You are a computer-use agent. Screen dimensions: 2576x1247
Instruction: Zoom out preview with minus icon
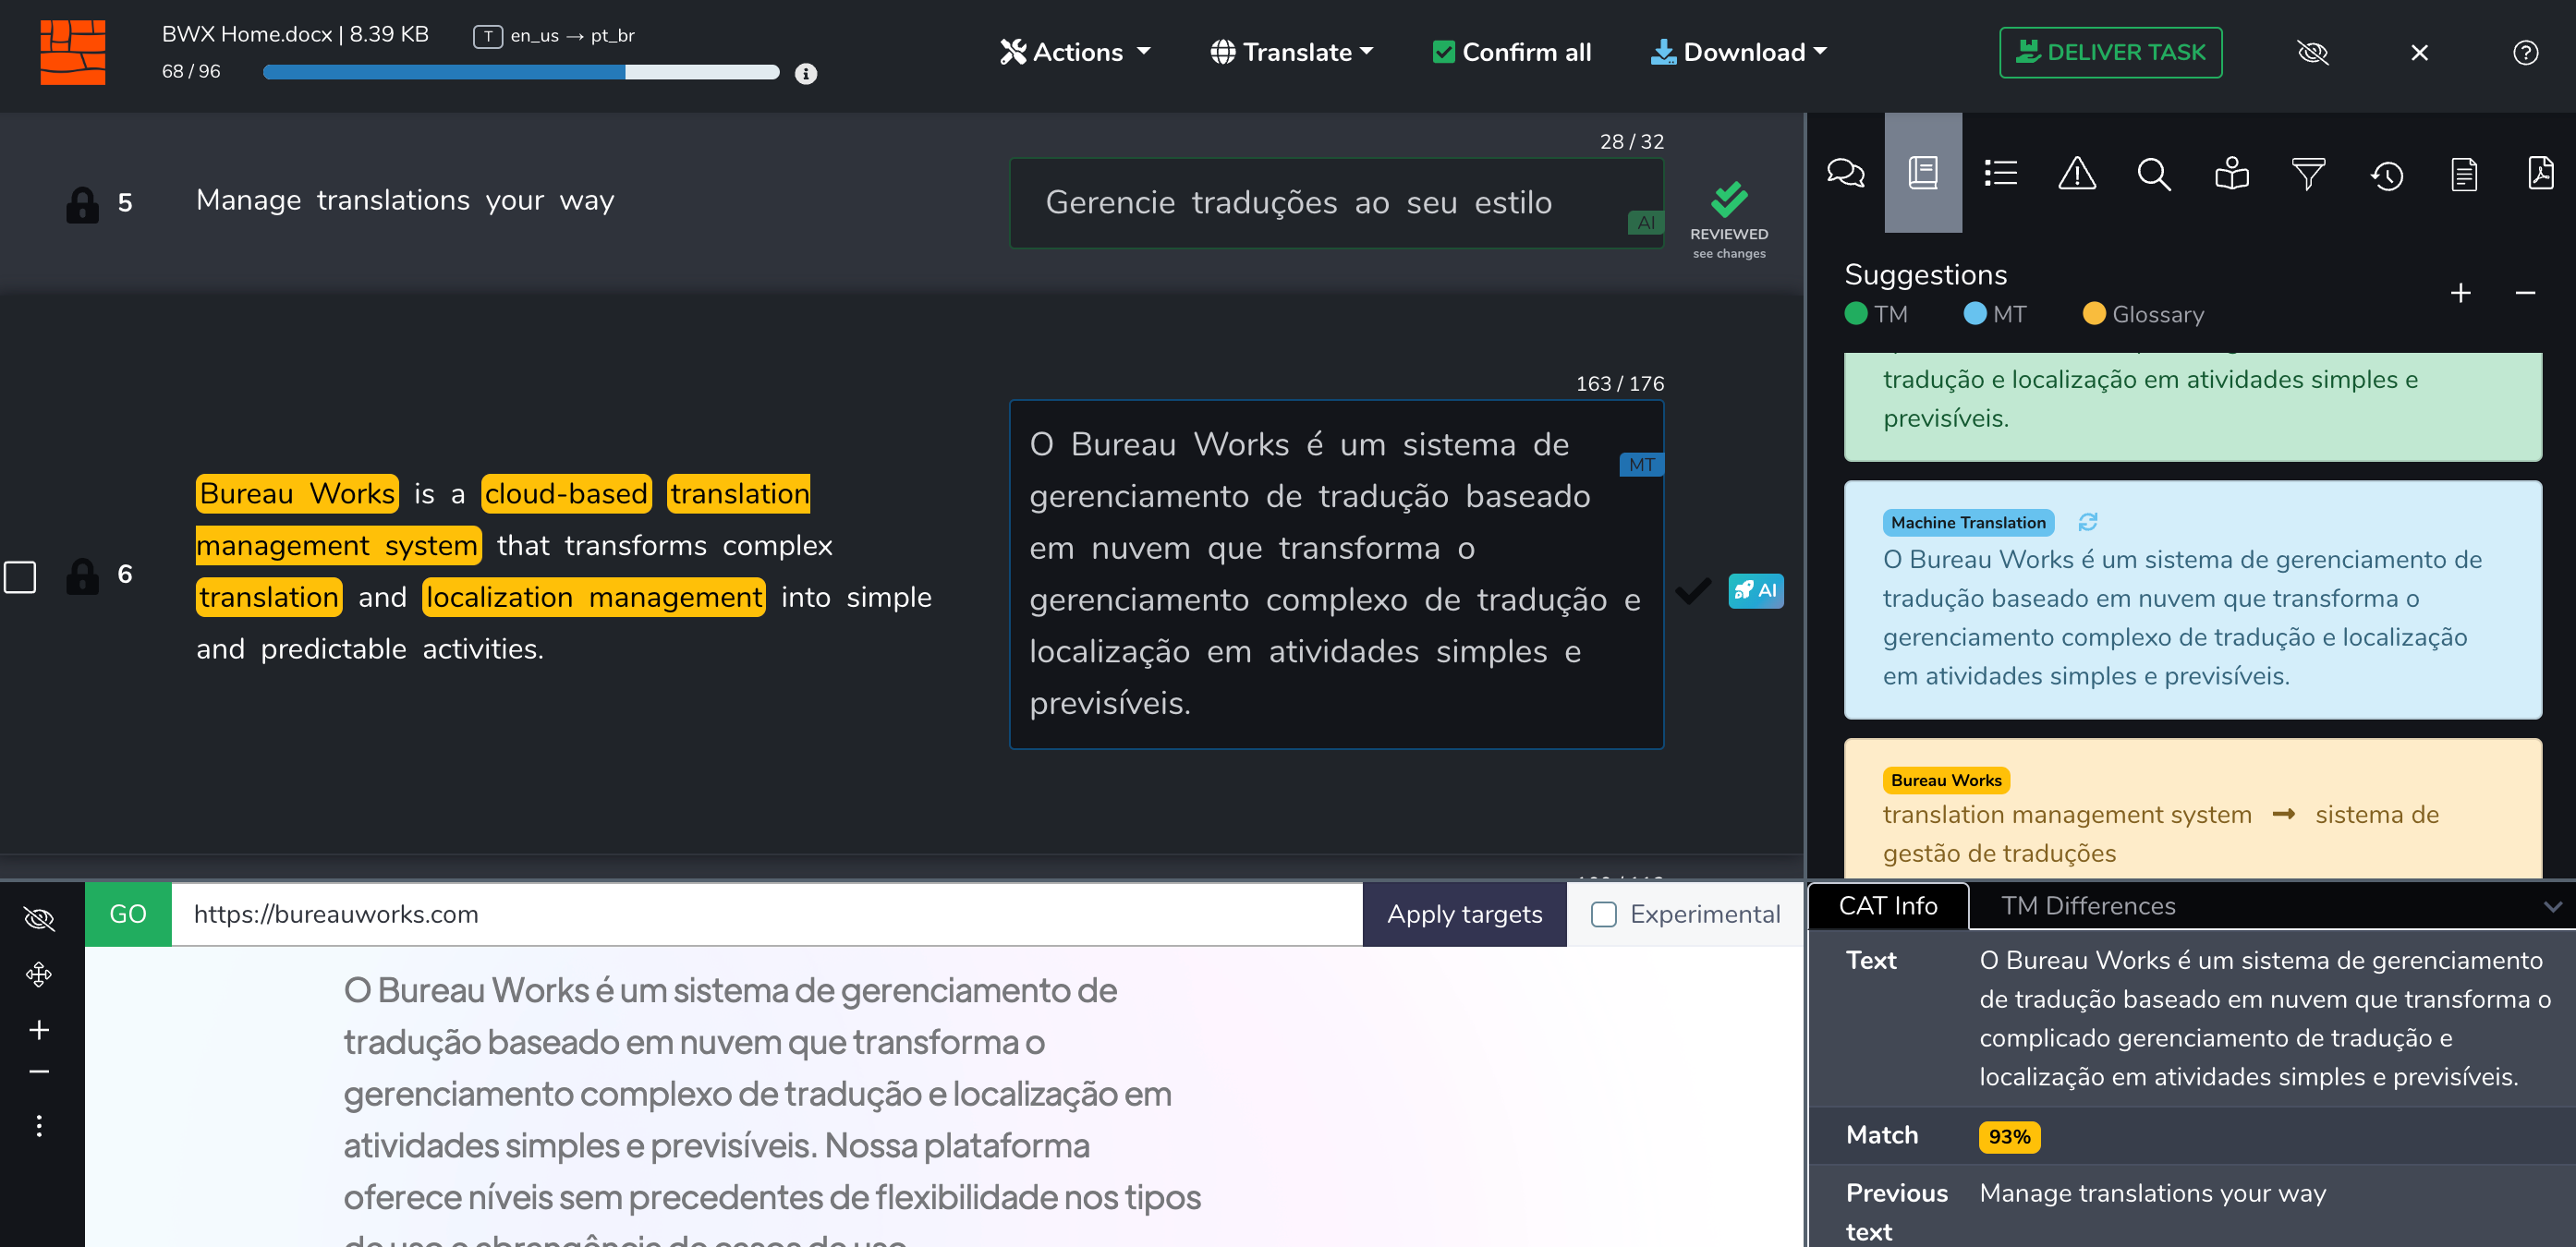[39, 1071]
